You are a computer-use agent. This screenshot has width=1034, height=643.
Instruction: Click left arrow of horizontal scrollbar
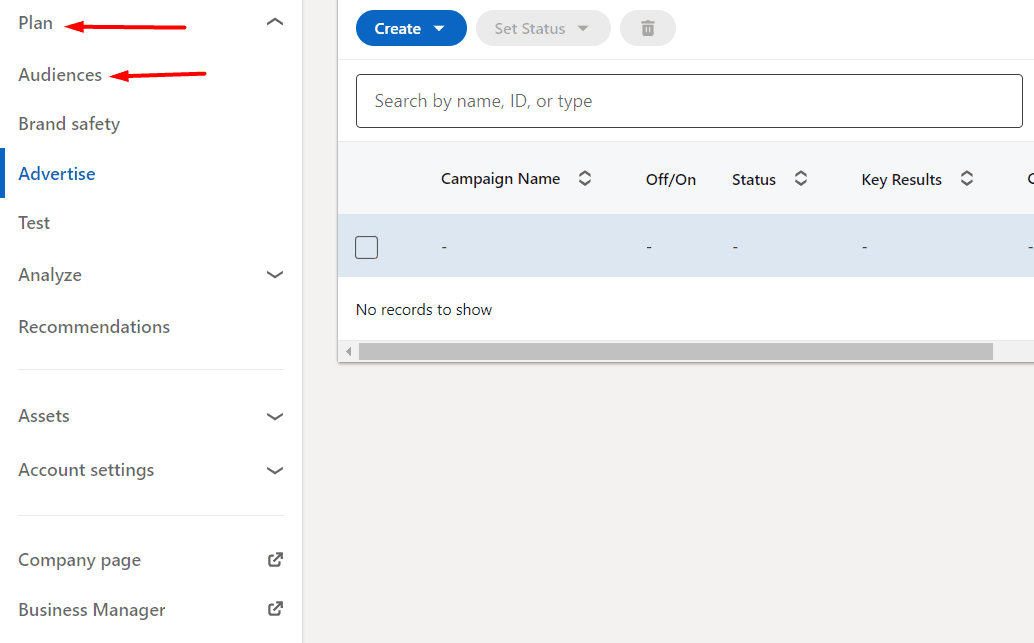pyautogui.click(x=349, y=352)
